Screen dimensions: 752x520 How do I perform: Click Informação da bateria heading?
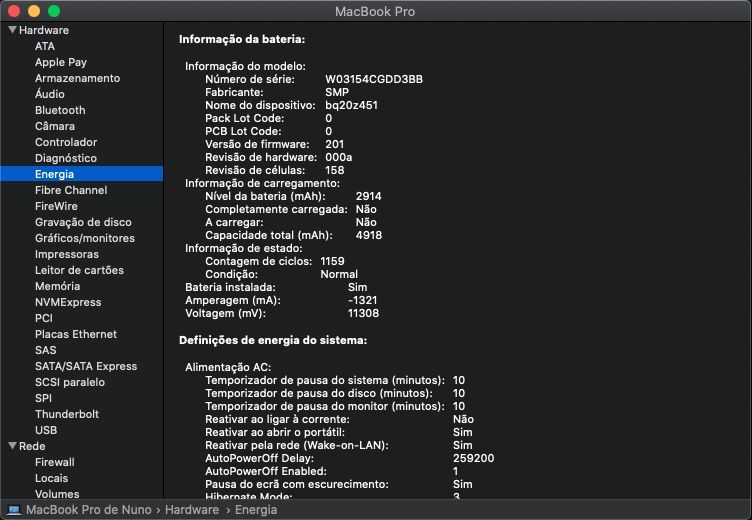pyautogui.click(x=242, y=39)
